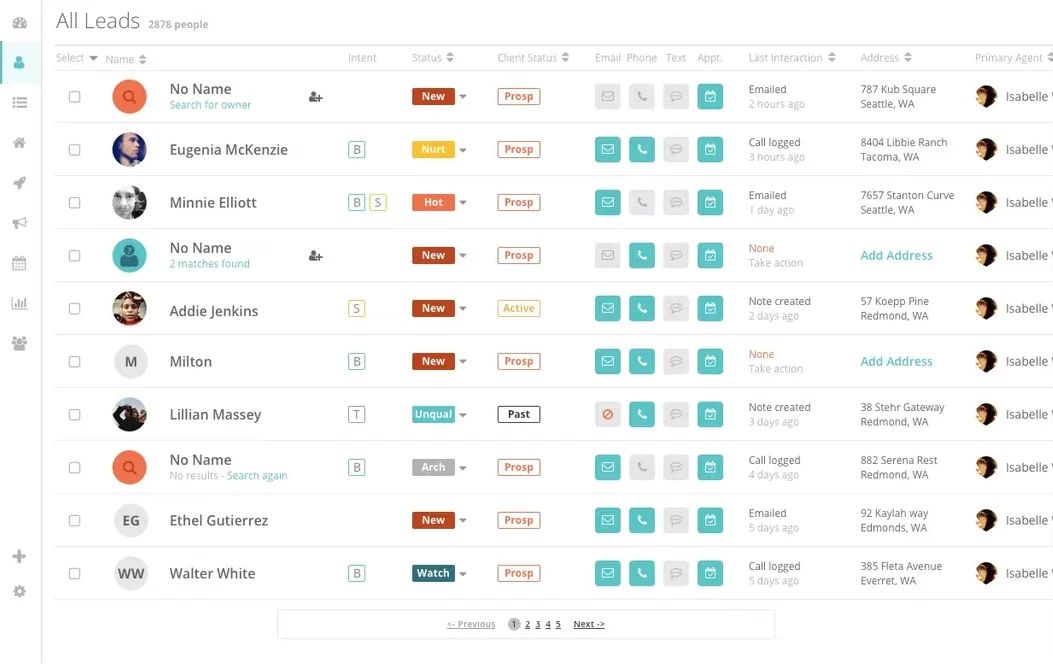Screen dimensions: 1053x664
Task: Schedule appointment for Walter White
Action: click(x=710, y=573)
